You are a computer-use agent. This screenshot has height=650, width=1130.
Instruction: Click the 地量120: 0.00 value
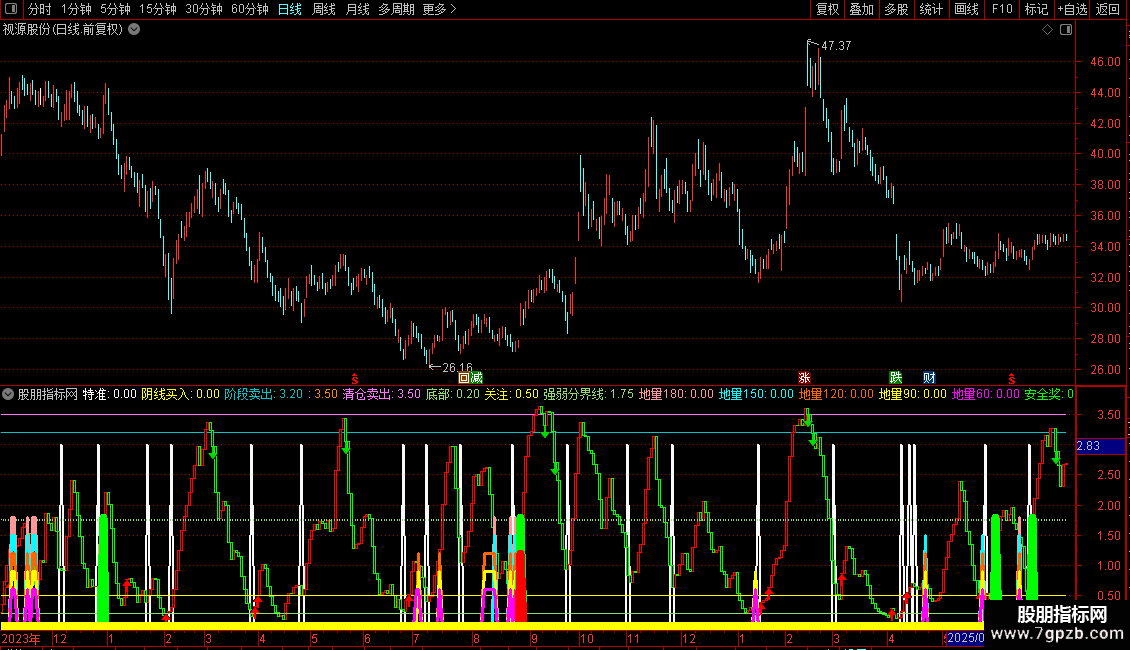836,394
